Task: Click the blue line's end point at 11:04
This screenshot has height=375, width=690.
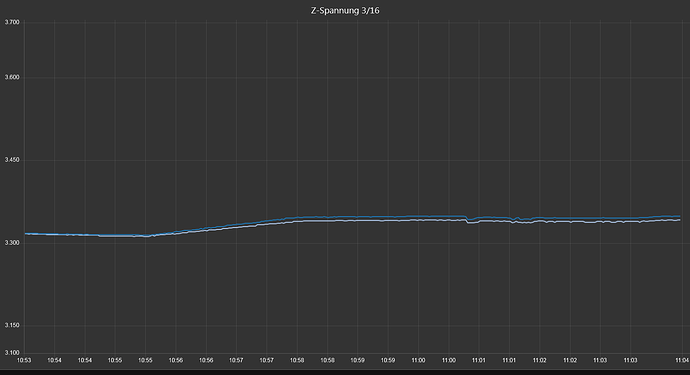Action: [x=680, y=216]
